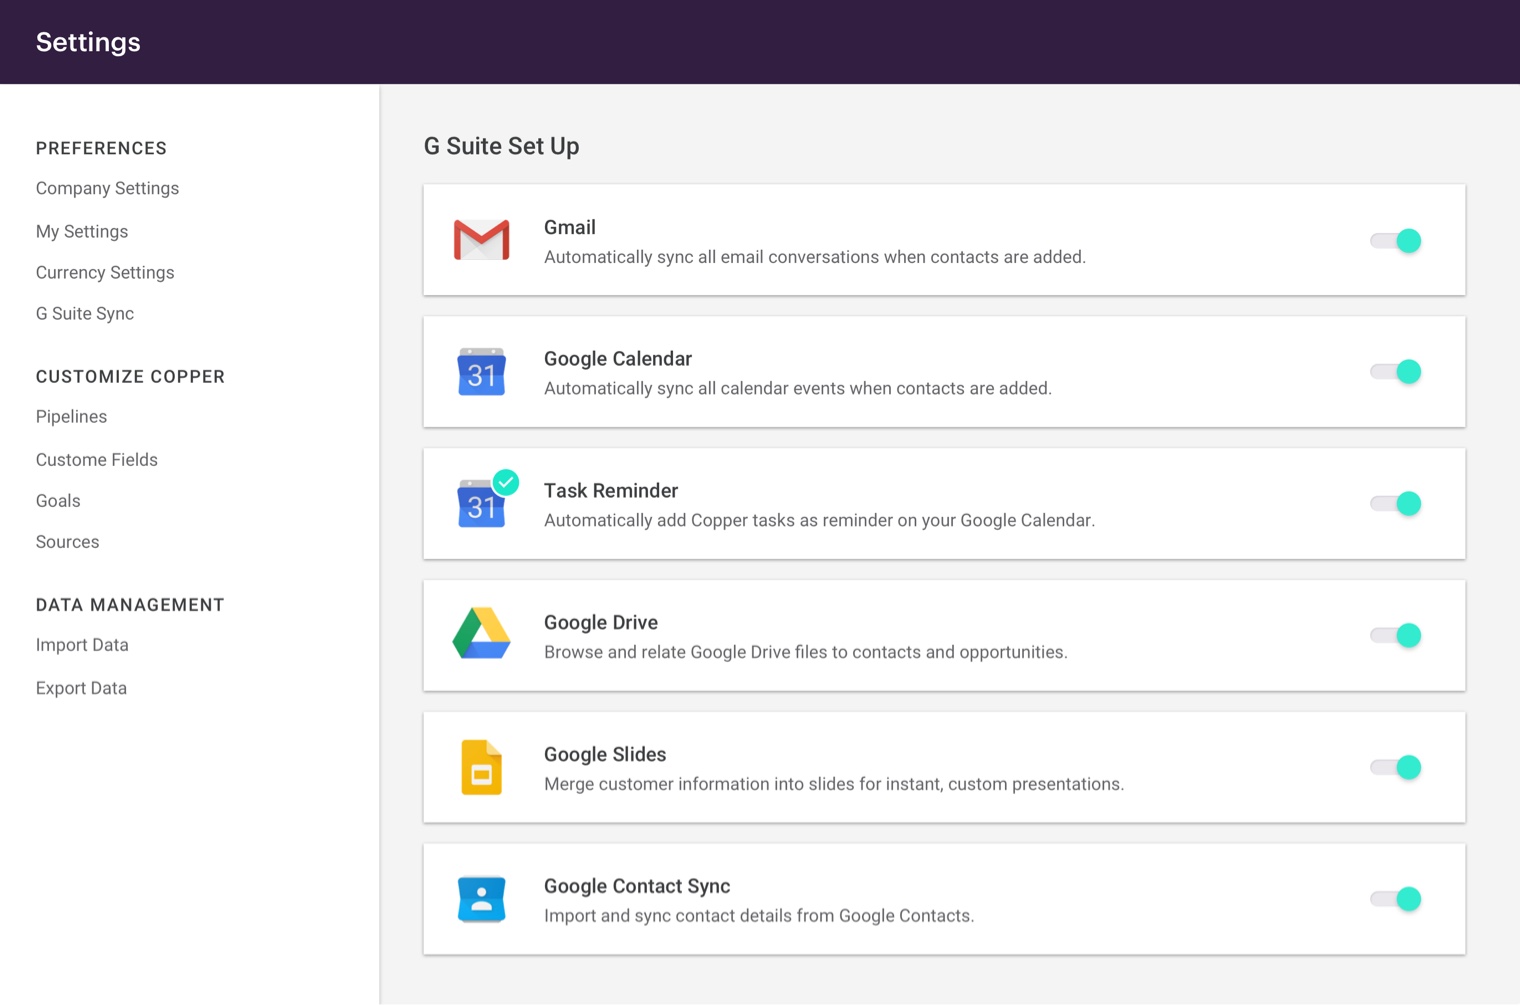Toggle off Gmail sync
This screenshot has width=1520, height=1006.
coord(1396,240)
